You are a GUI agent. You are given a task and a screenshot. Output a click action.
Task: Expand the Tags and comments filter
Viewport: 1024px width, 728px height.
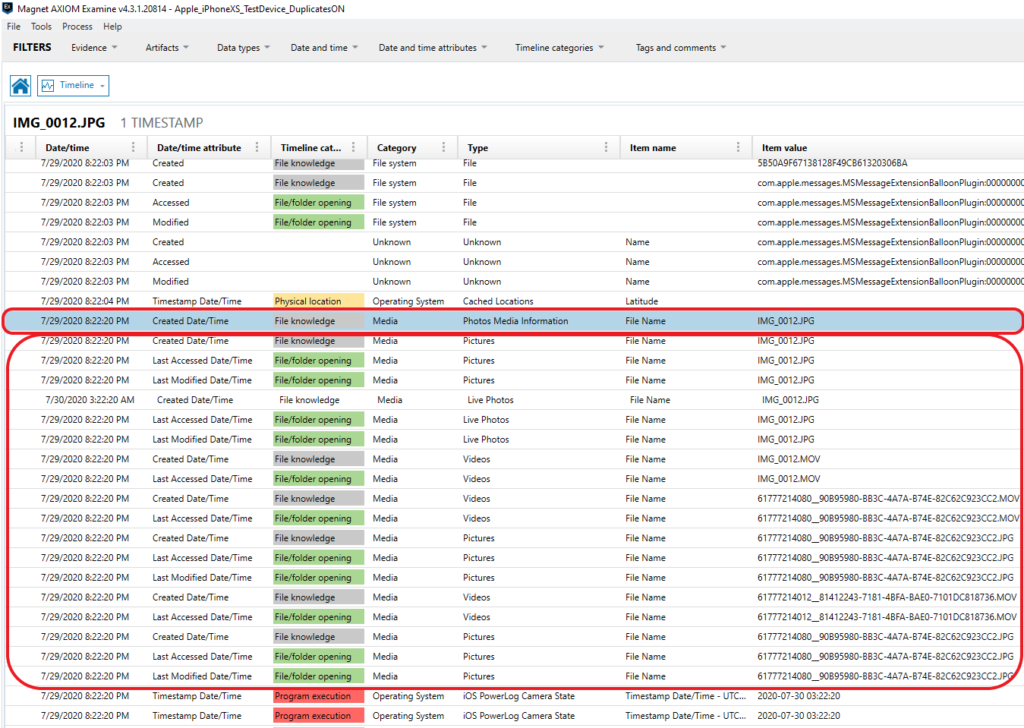[x=680, y=48]
